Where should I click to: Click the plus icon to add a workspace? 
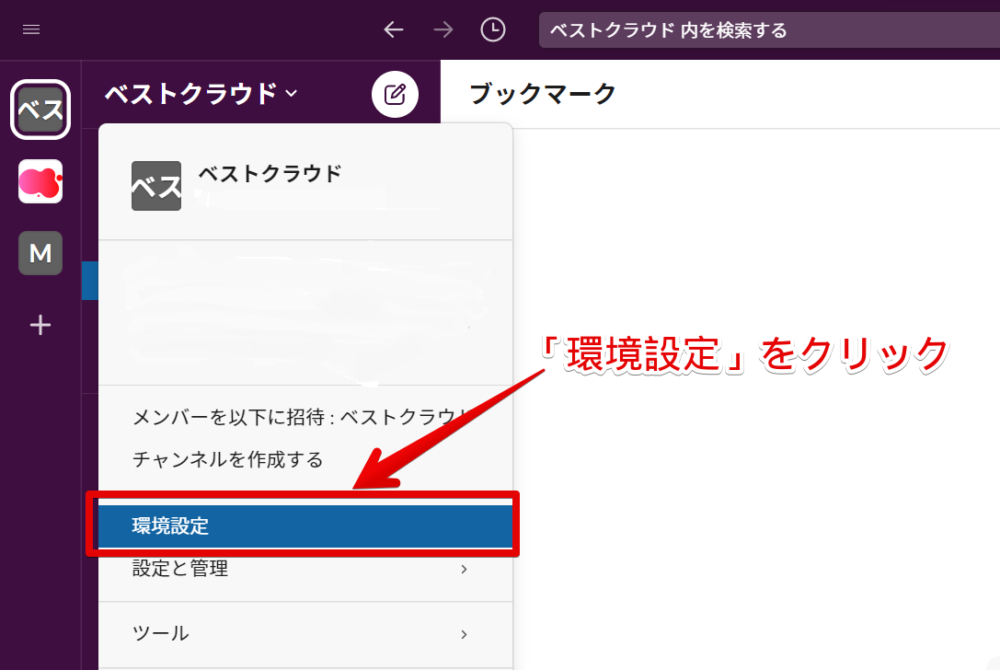click(40, 325)
